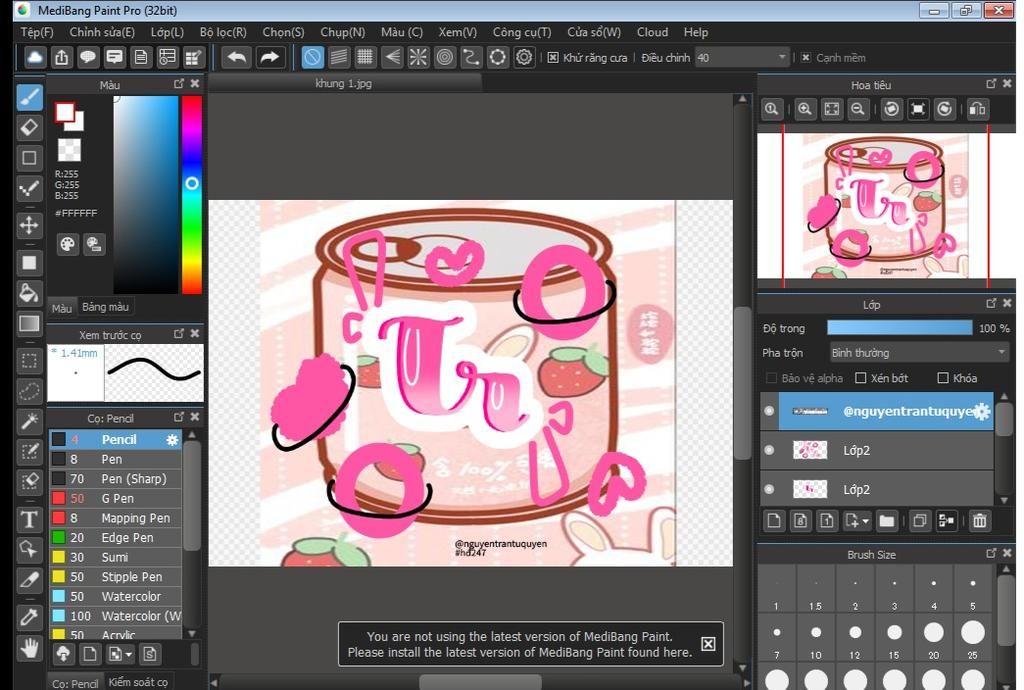Click the khung 1.jpg document tab
1024x690 pixels.
(x=344, y=84)
